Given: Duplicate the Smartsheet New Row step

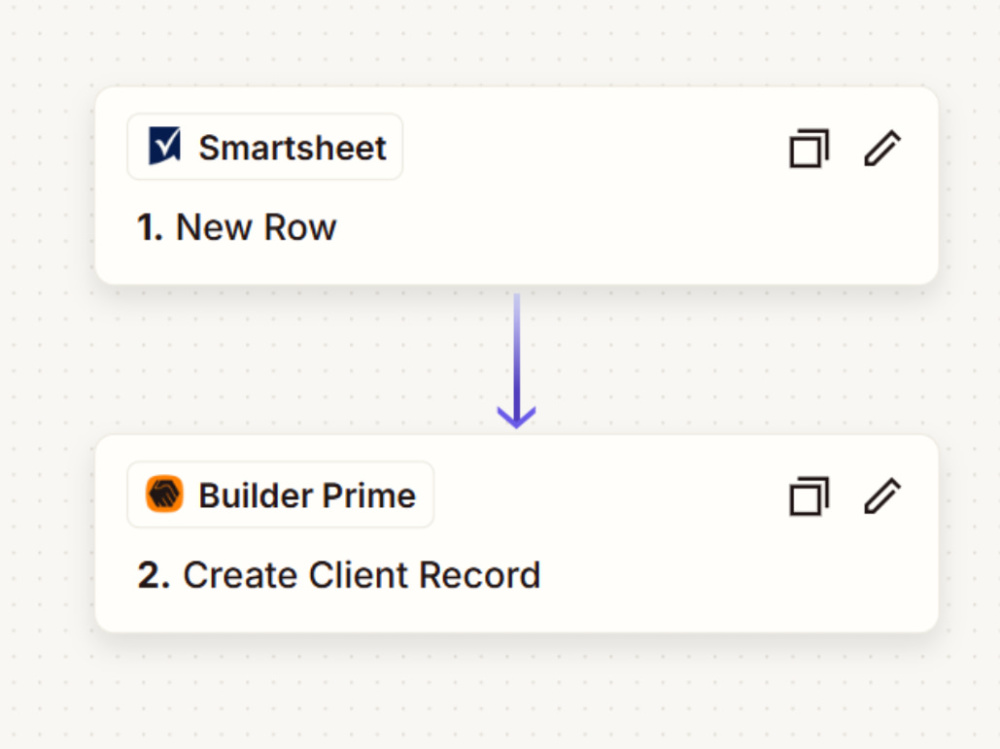Looking at the screenshot, I should 809,148.
